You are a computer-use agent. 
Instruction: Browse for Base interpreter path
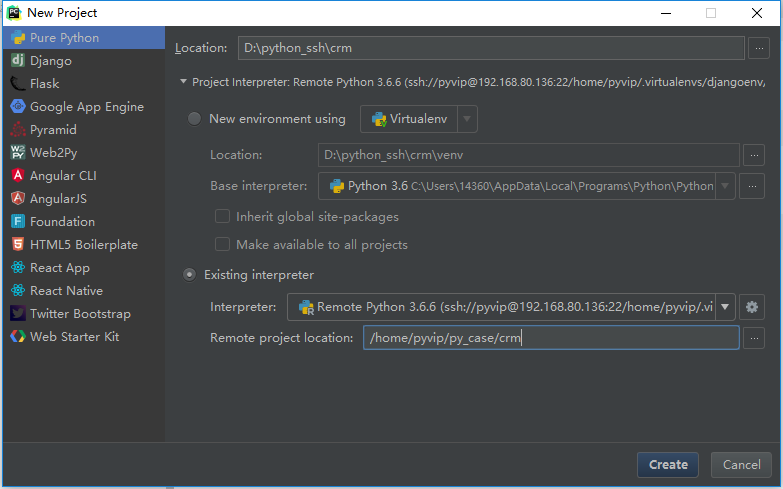(752, 186)
